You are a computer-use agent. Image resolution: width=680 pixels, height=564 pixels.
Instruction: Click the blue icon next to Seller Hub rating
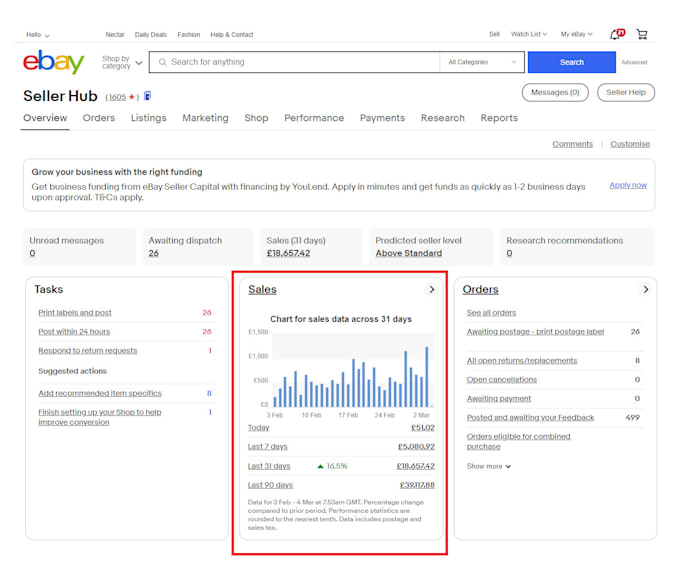coord(147,96)
